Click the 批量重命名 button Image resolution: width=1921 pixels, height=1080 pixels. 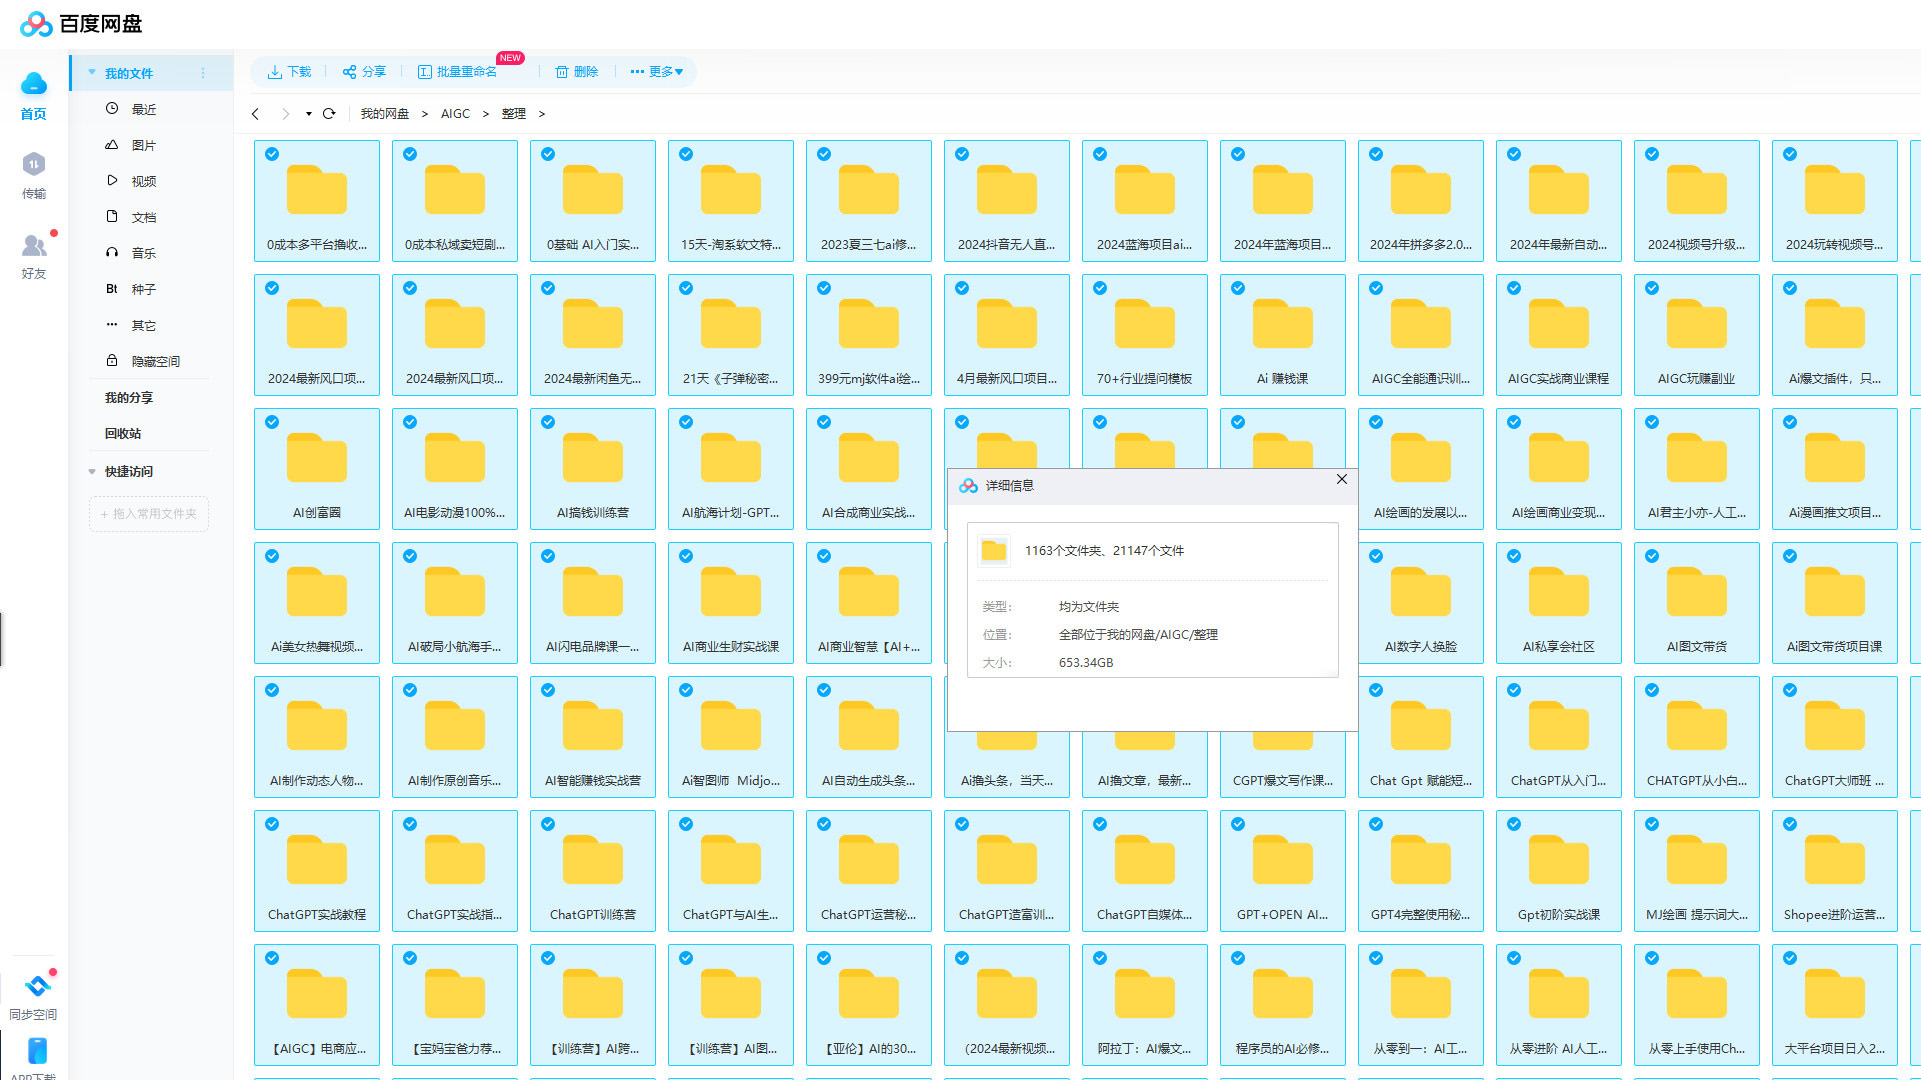[457, 72]
